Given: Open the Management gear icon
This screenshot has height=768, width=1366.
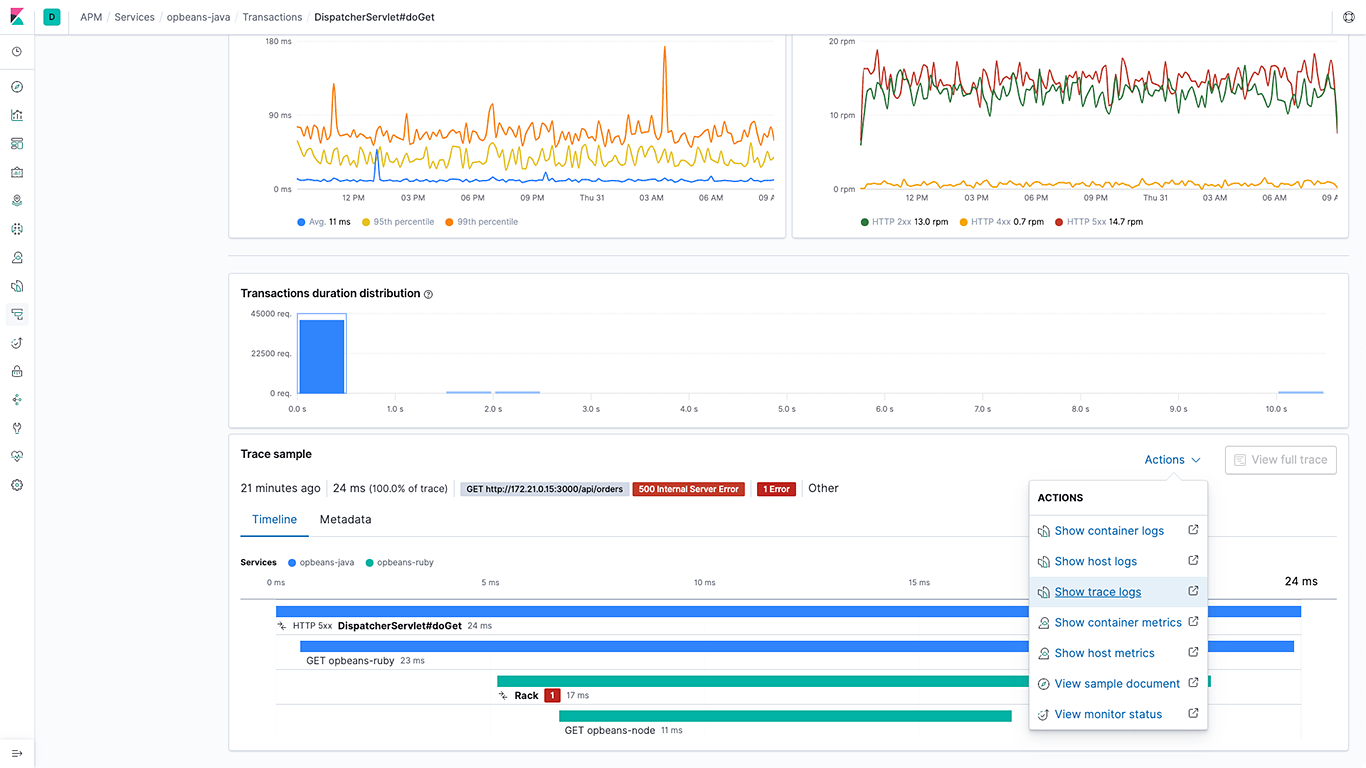Looking at the screenshot, I should point(16,485).
